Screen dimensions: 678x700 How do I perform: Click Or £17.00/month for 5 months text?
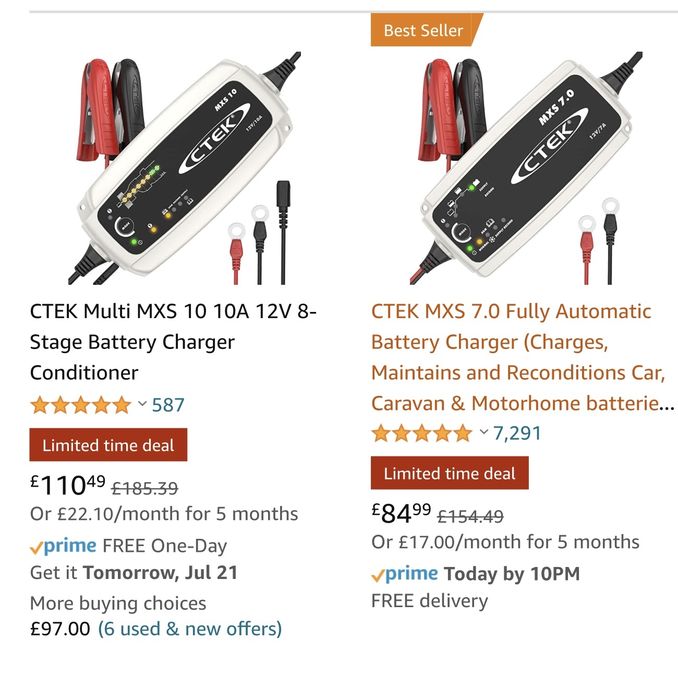505,542
